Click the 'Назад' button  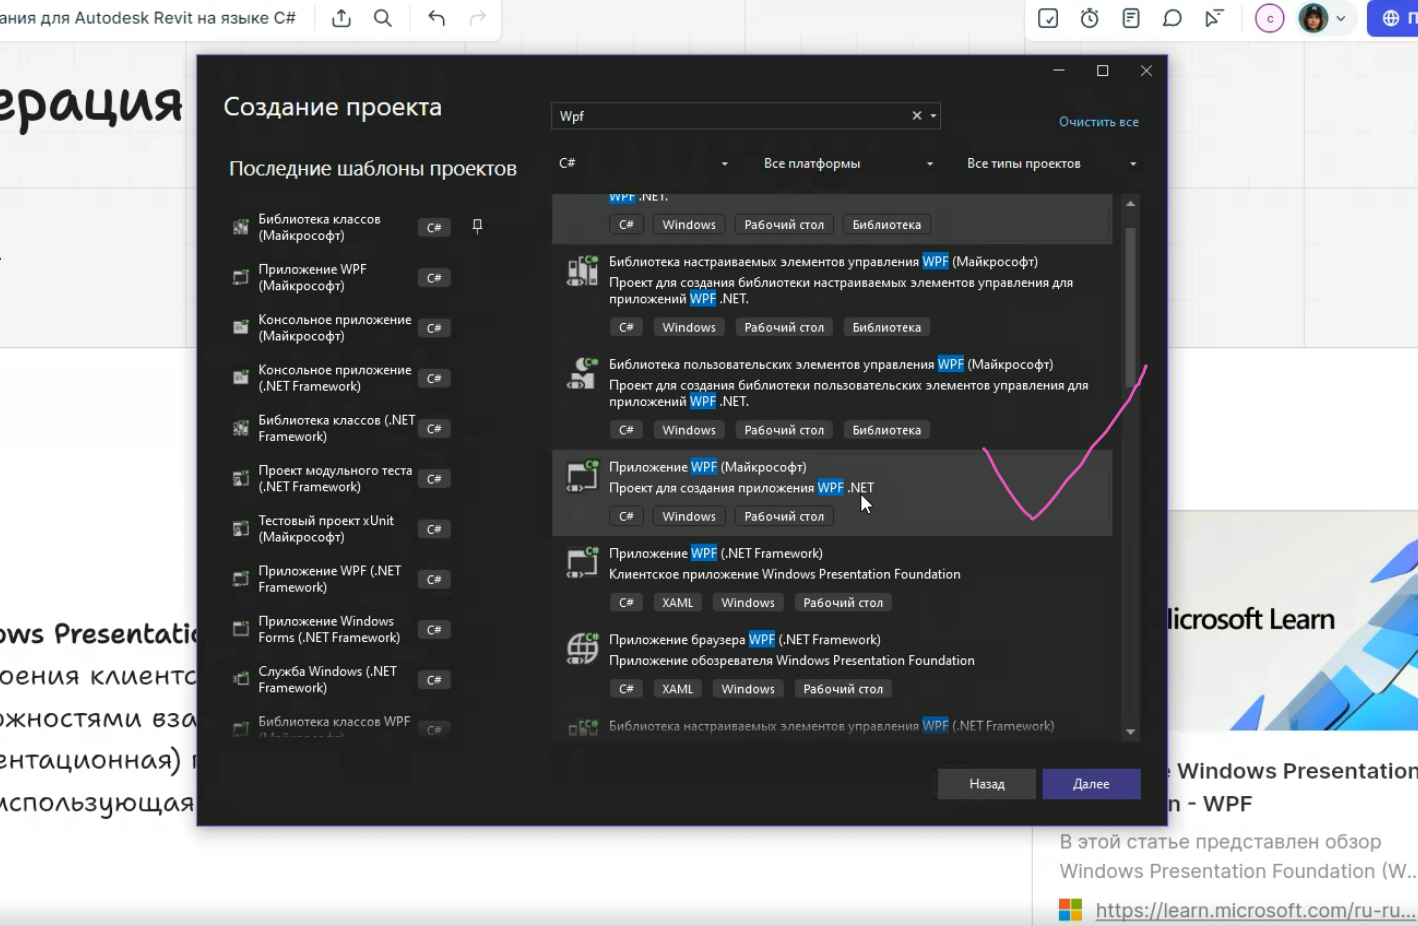click(x=986, y=784)
